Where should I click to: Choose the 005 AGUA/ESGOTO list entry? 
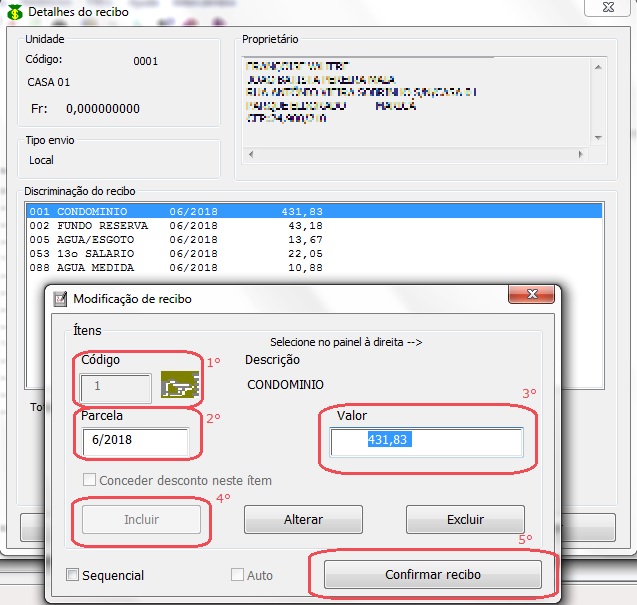point(150,240)
